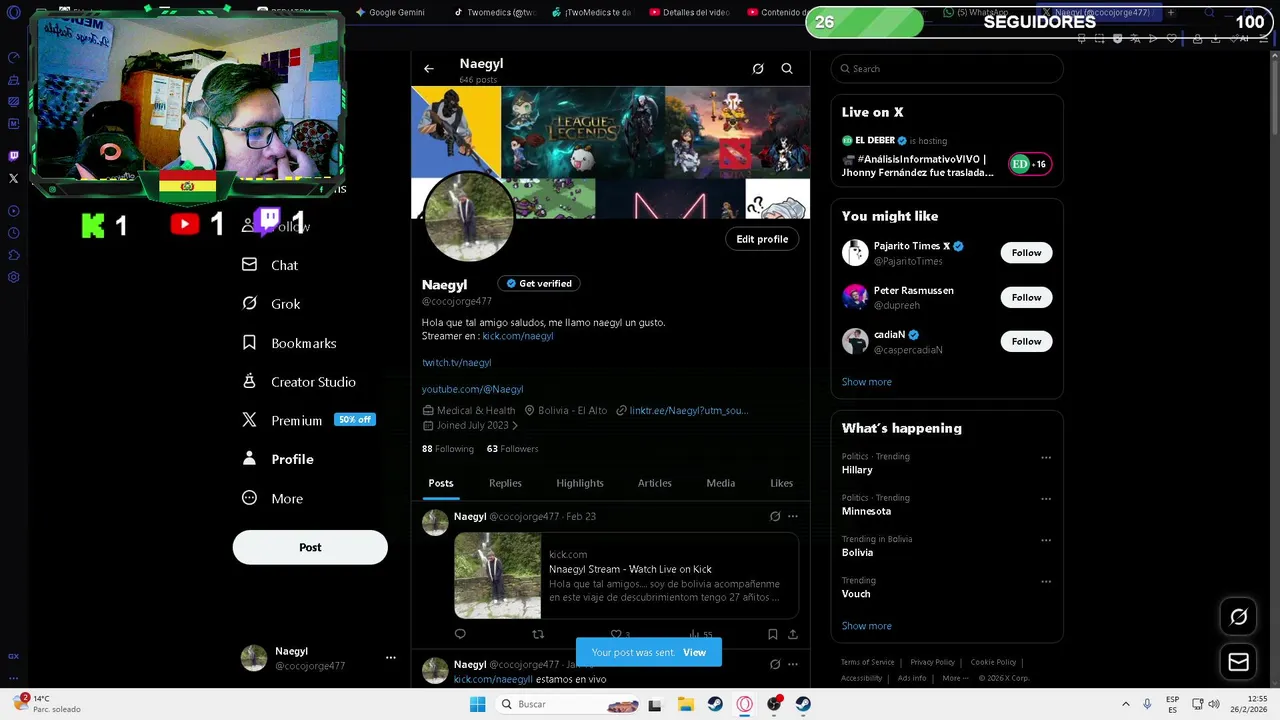1280x720 pixels.
Task: View the 63 Followers list
Action: 512,449
